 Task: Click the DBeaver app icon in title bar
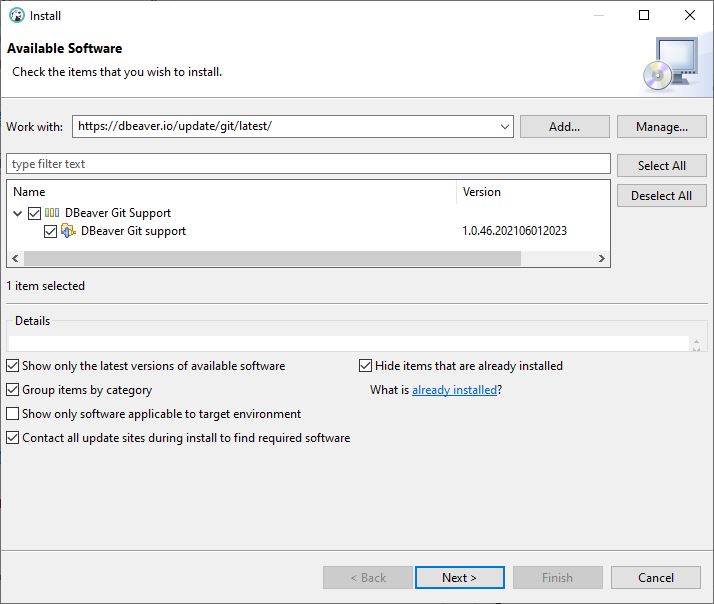[x=16, y=15]
